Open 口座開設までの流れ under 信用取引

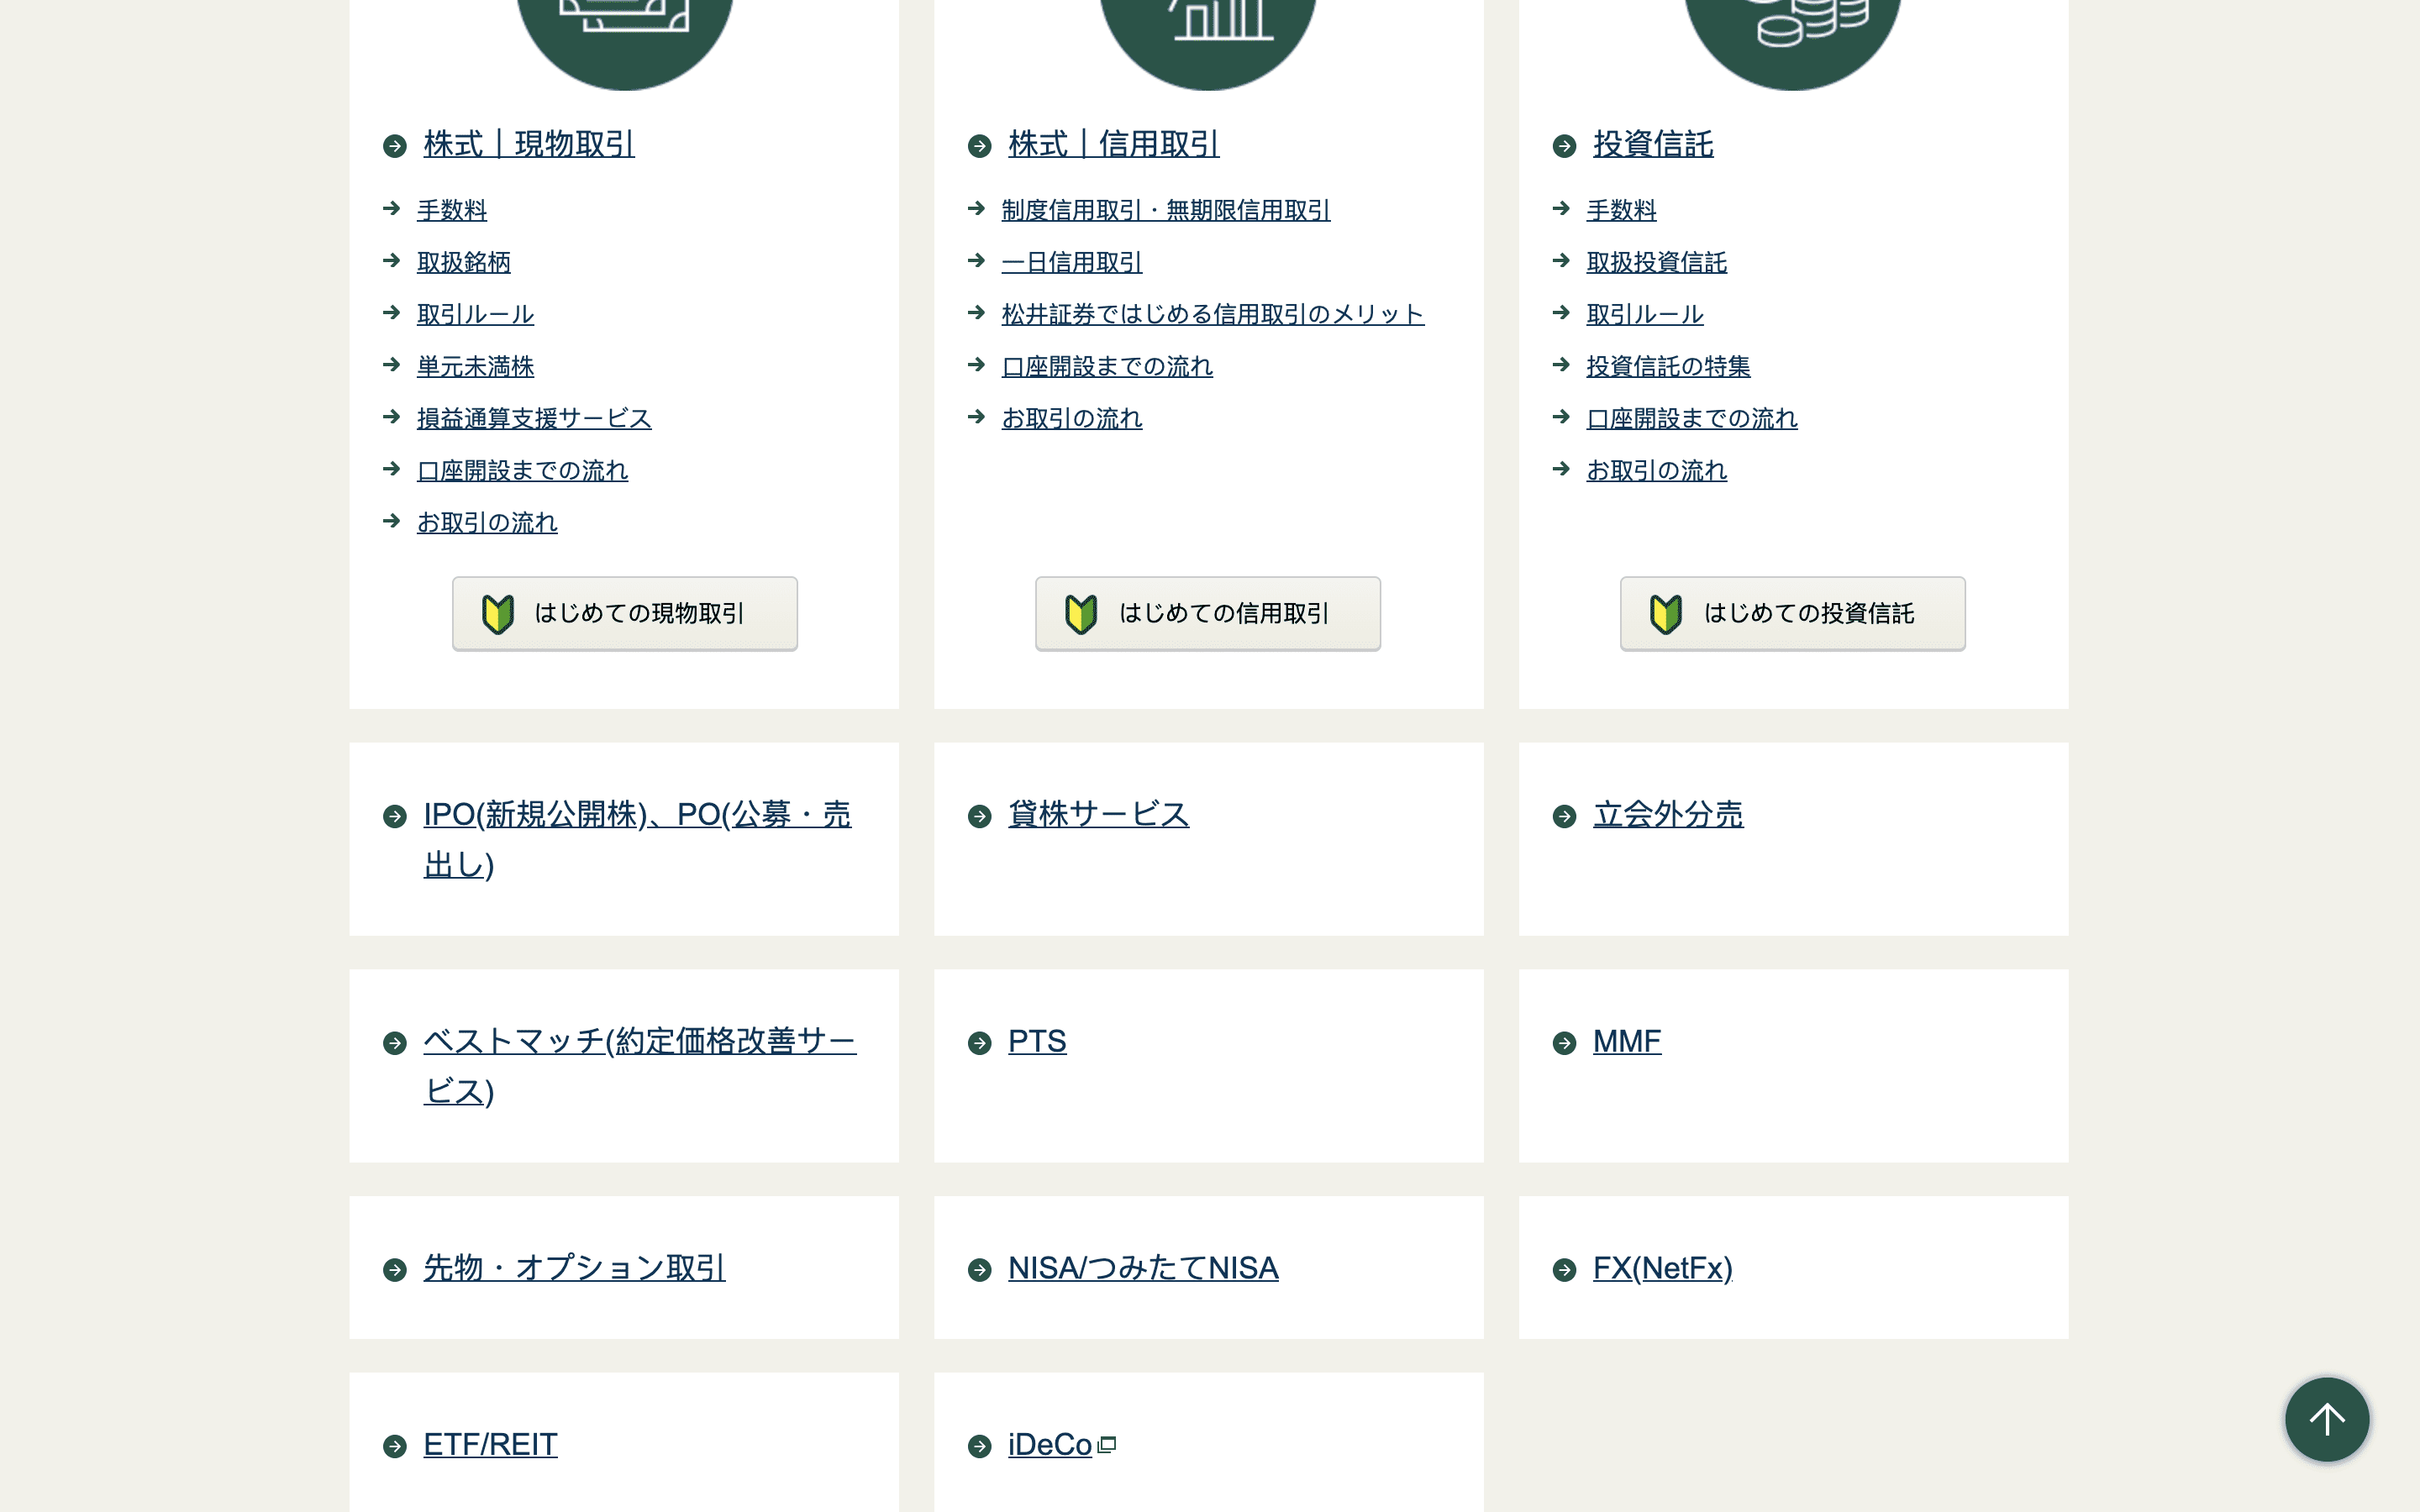(1108, 366)
